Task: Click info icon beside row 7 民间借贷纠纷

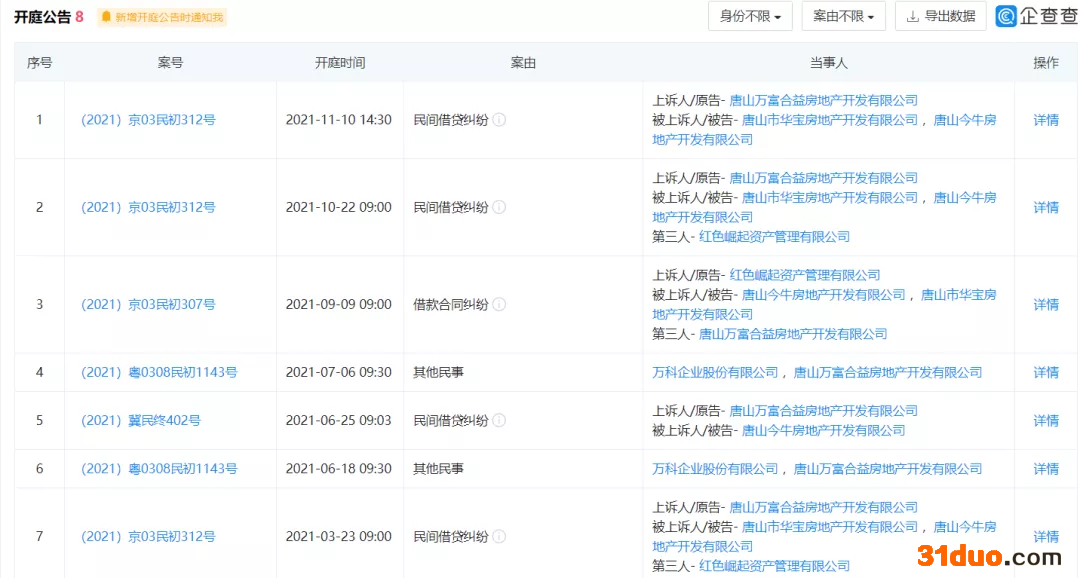Action: (499, 537)
